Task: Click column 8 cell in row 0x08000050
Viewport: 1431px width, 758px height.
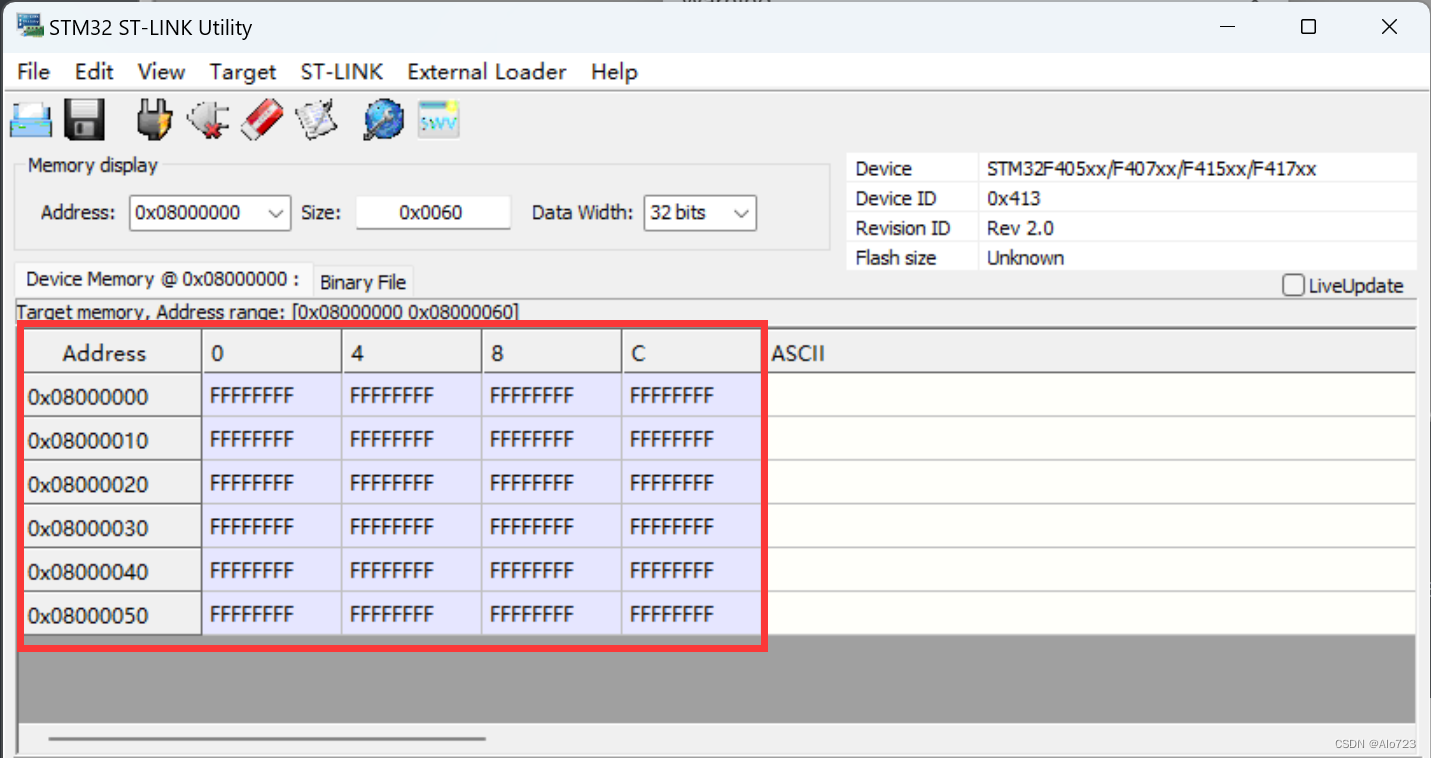Action: click(x=552, y=615)
